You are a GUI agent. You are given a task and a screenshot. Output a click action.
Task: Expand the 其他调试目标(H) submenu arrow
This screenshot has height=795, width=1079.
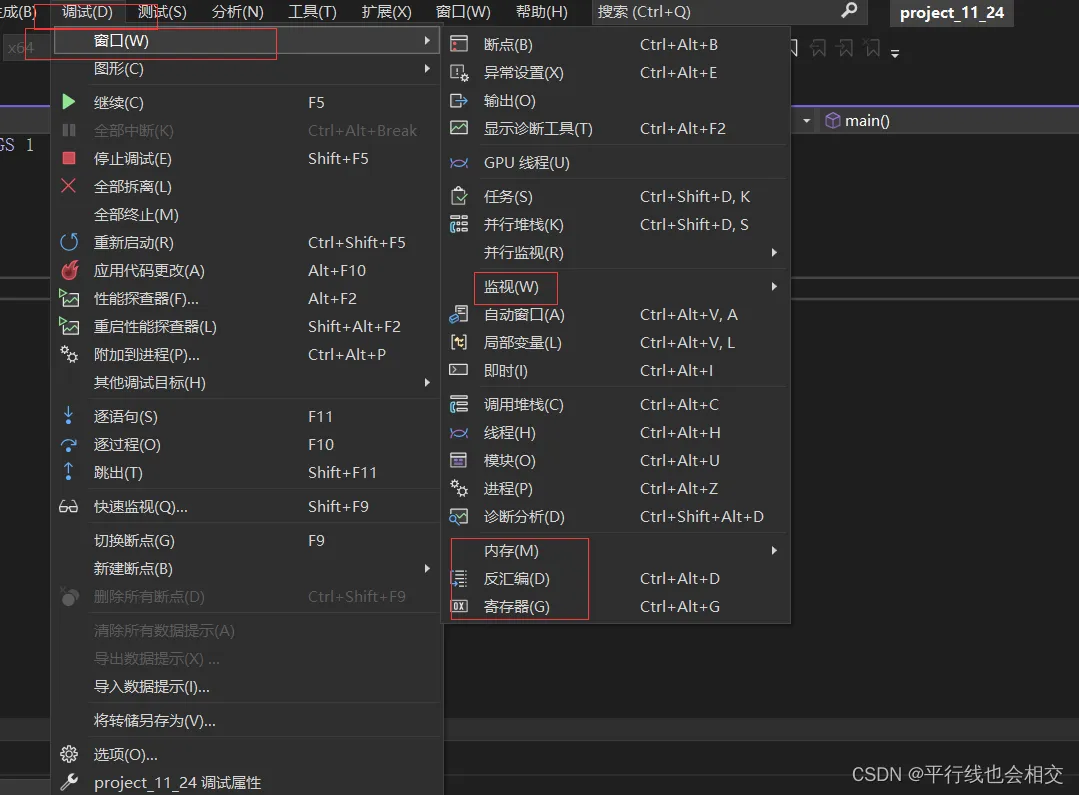tap(427, 382)
